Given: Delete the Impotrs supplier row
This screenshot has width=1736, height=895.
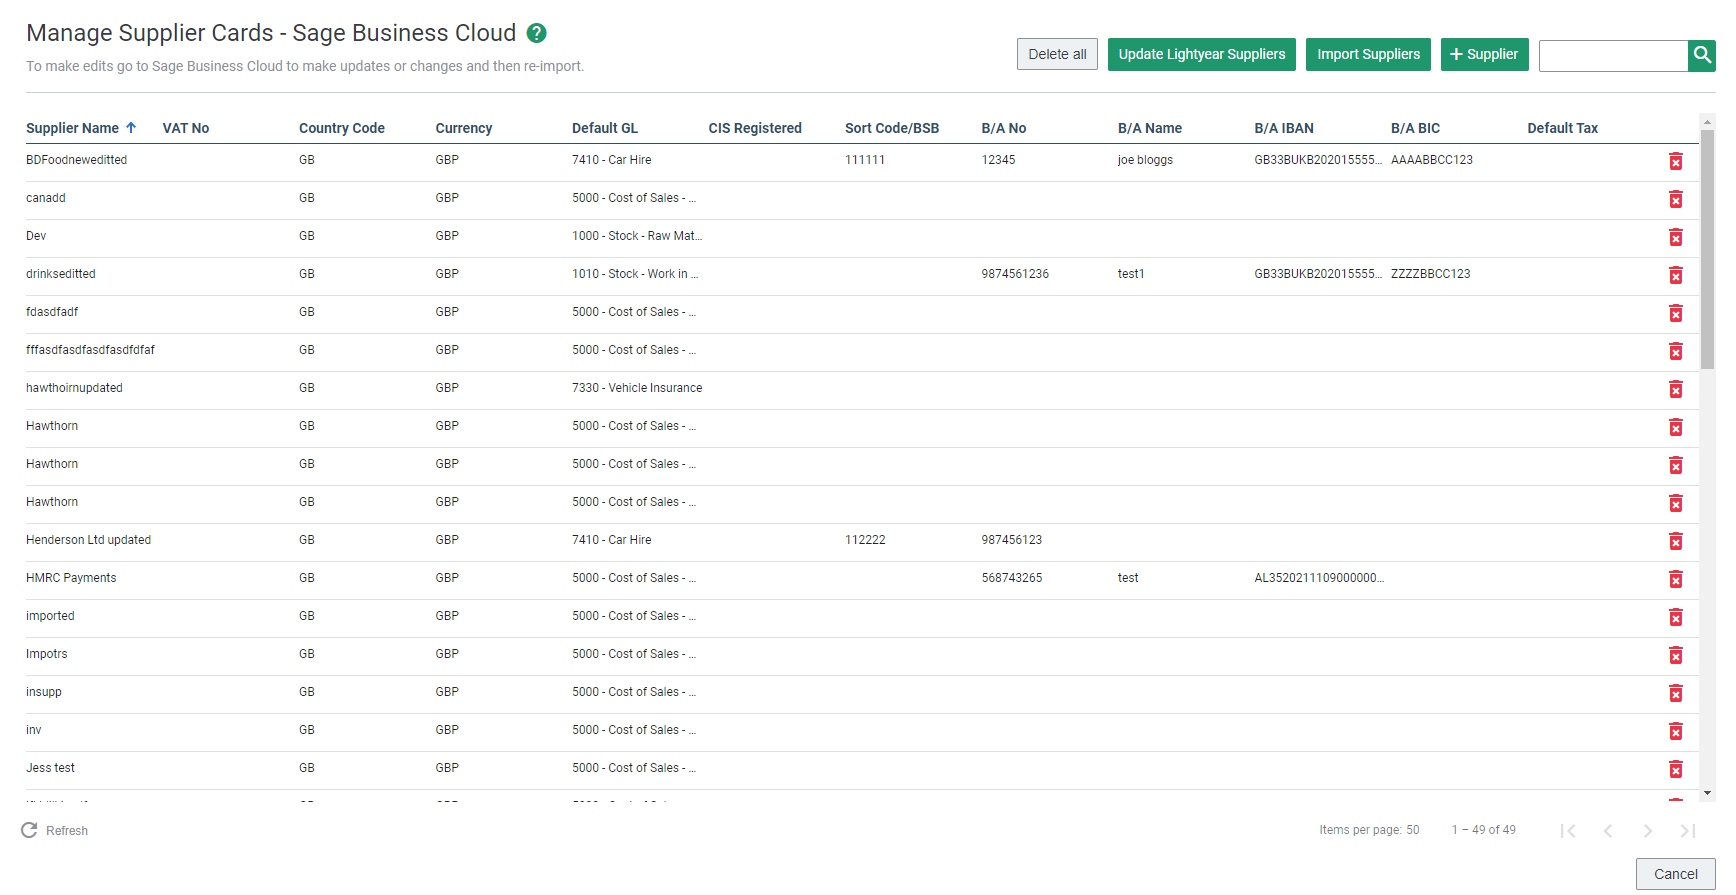Looking at the screenshot, I should (x=1676, y=655).
